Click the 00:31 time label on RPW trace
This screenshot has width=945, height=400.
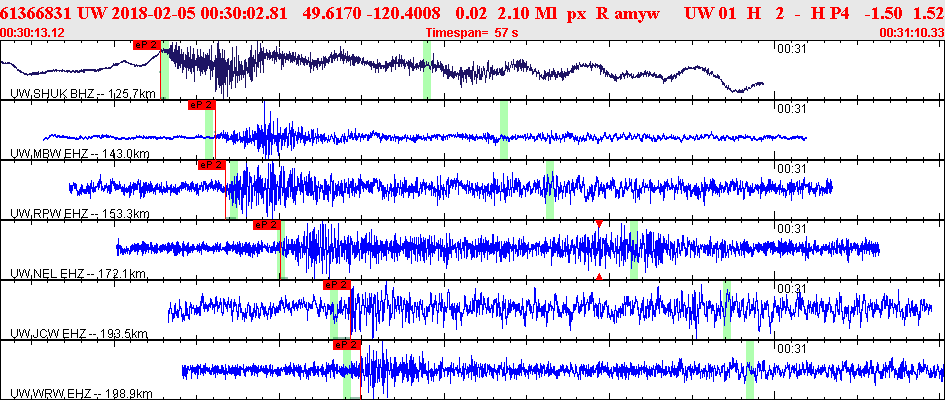coord(791,169)
